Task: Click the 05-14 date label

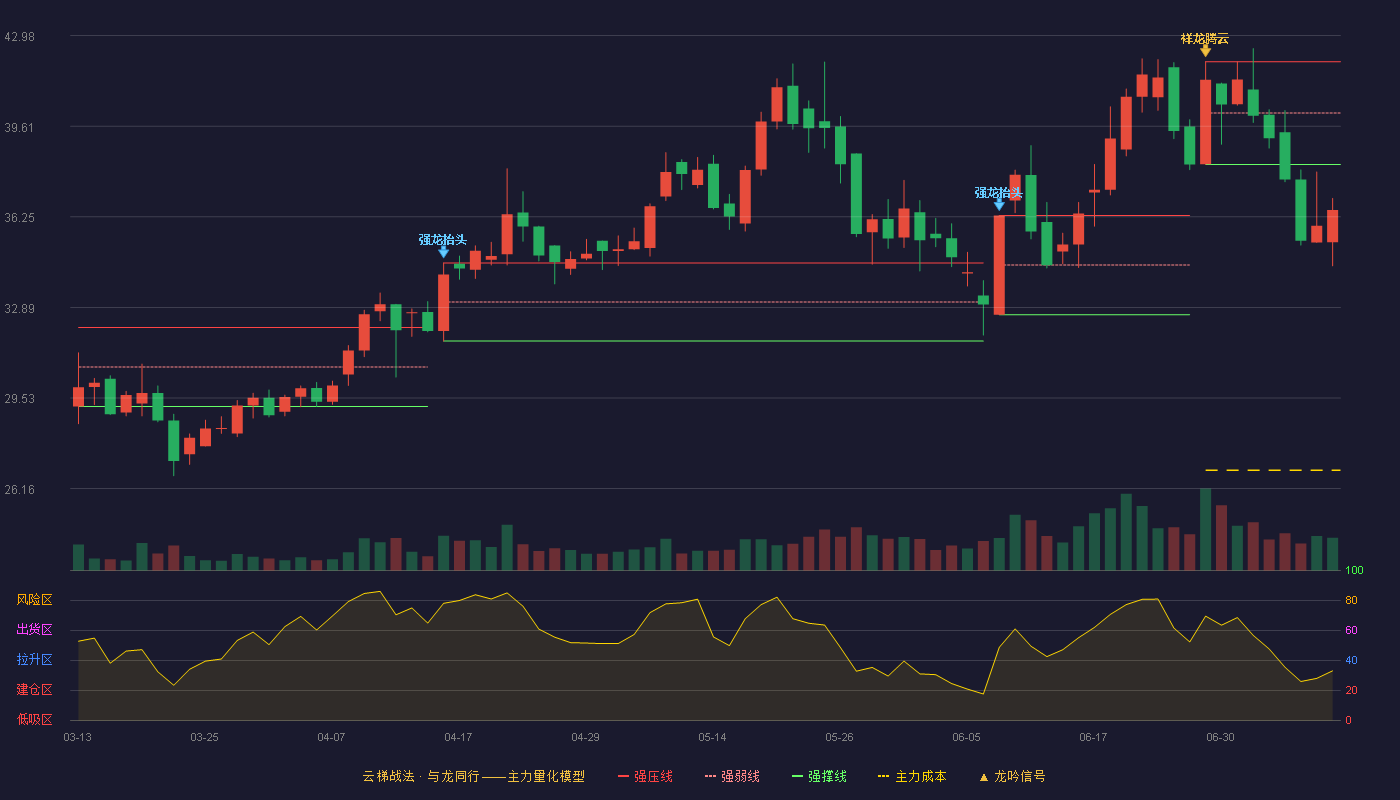Action: pos(712,737)
